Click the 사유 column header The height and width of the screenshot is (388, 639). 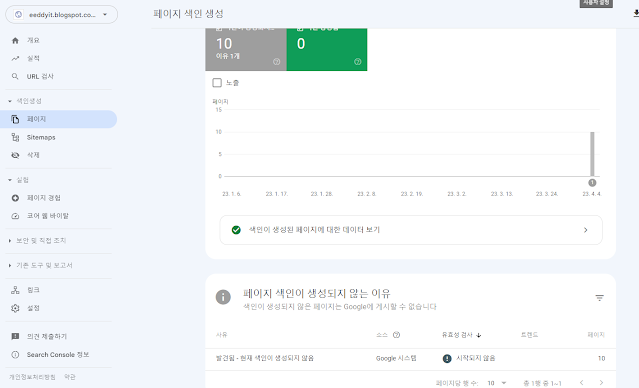221,335
